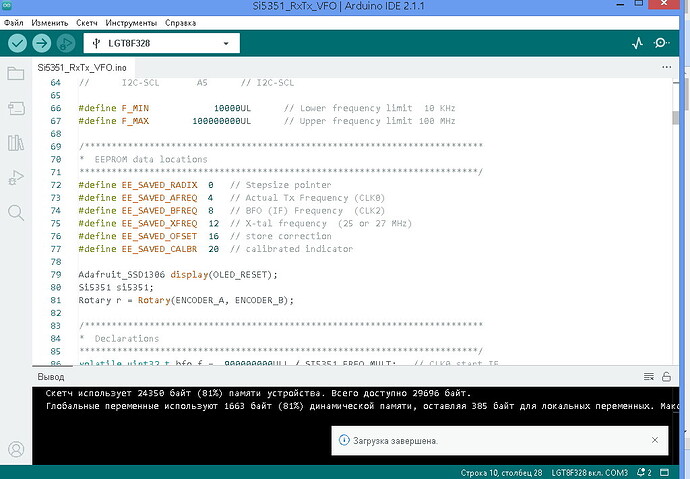690x479 pixels.
Task: Click the notifications bell in status bar
Action: (x=644, y=472)
